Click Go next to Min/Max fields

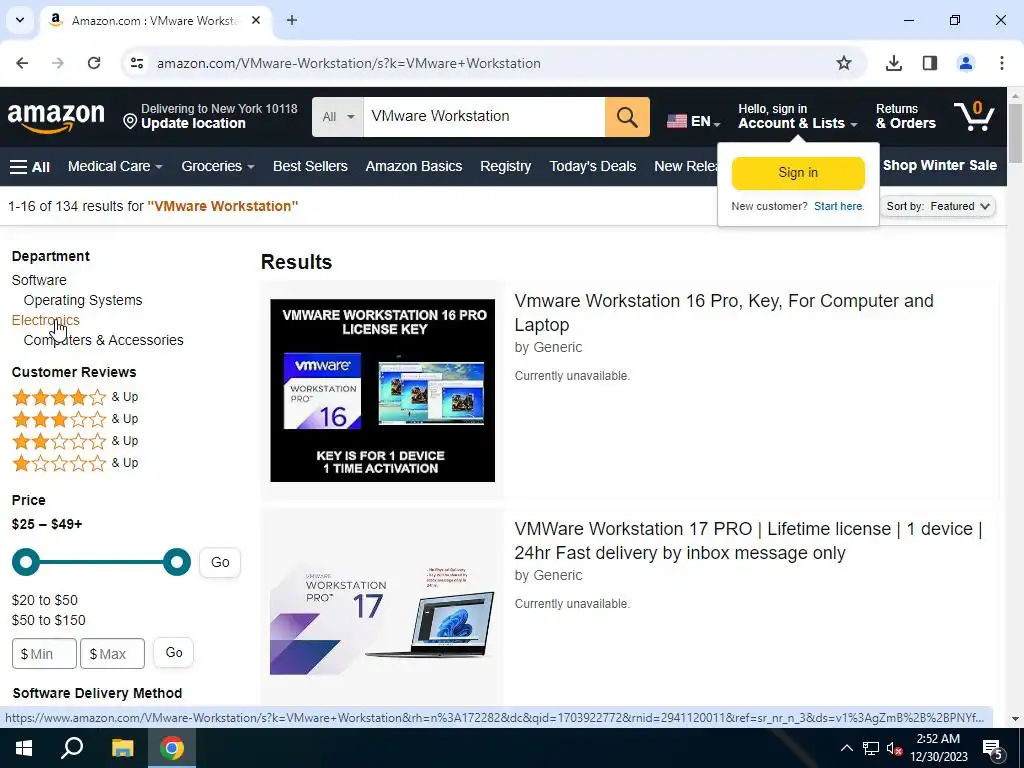[174, 653]
